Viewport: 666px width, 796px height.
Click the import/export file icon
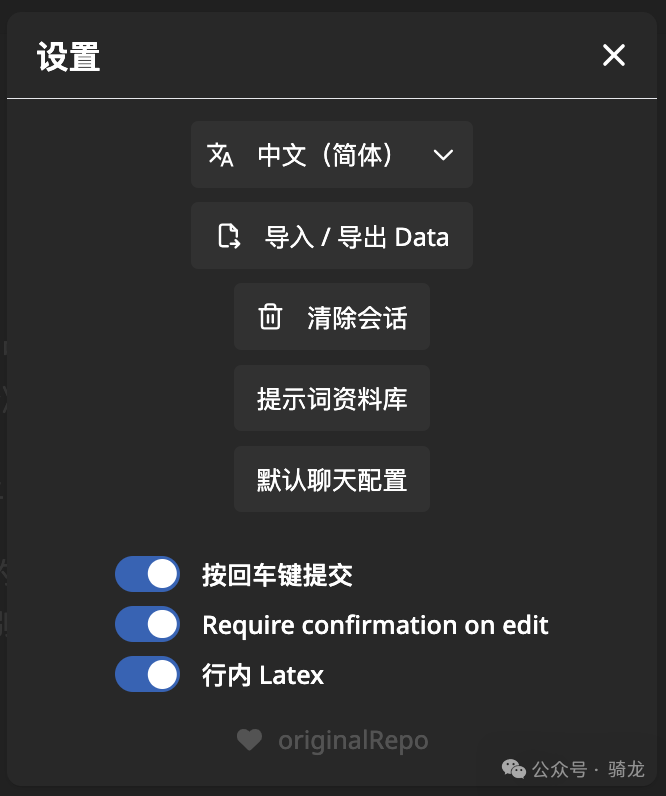(229, 236)
